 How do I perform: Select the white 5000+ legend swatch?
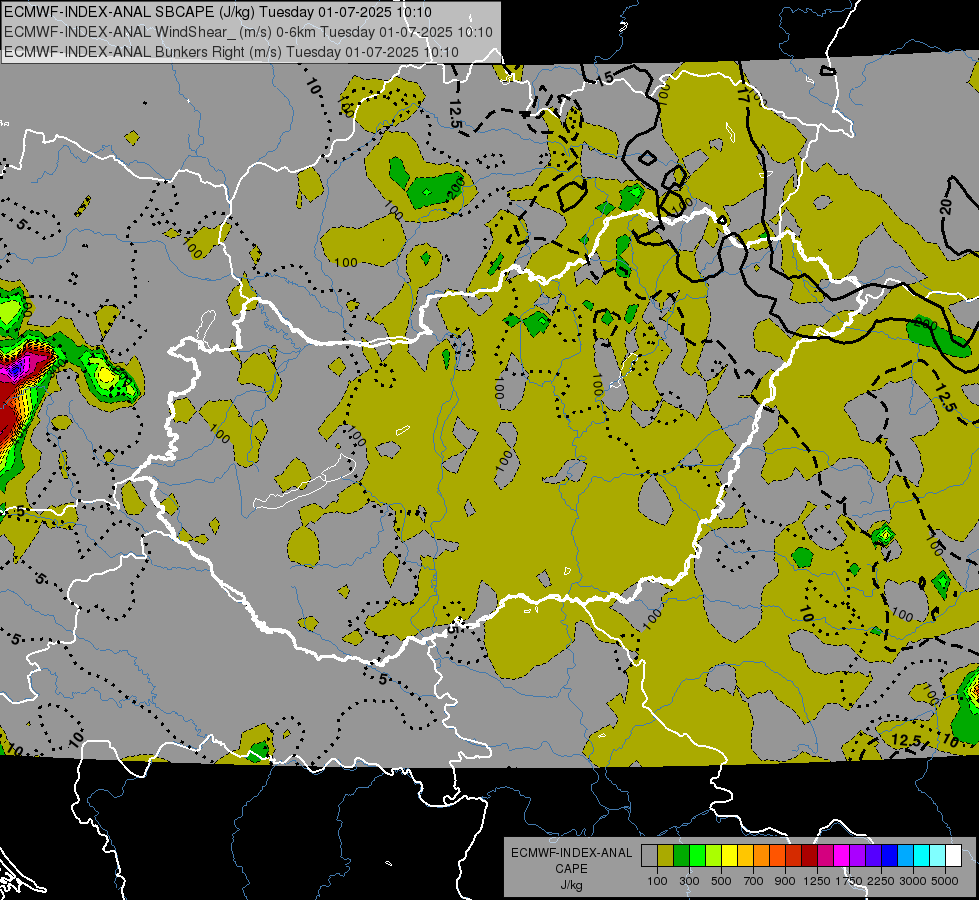pos(953,856)
